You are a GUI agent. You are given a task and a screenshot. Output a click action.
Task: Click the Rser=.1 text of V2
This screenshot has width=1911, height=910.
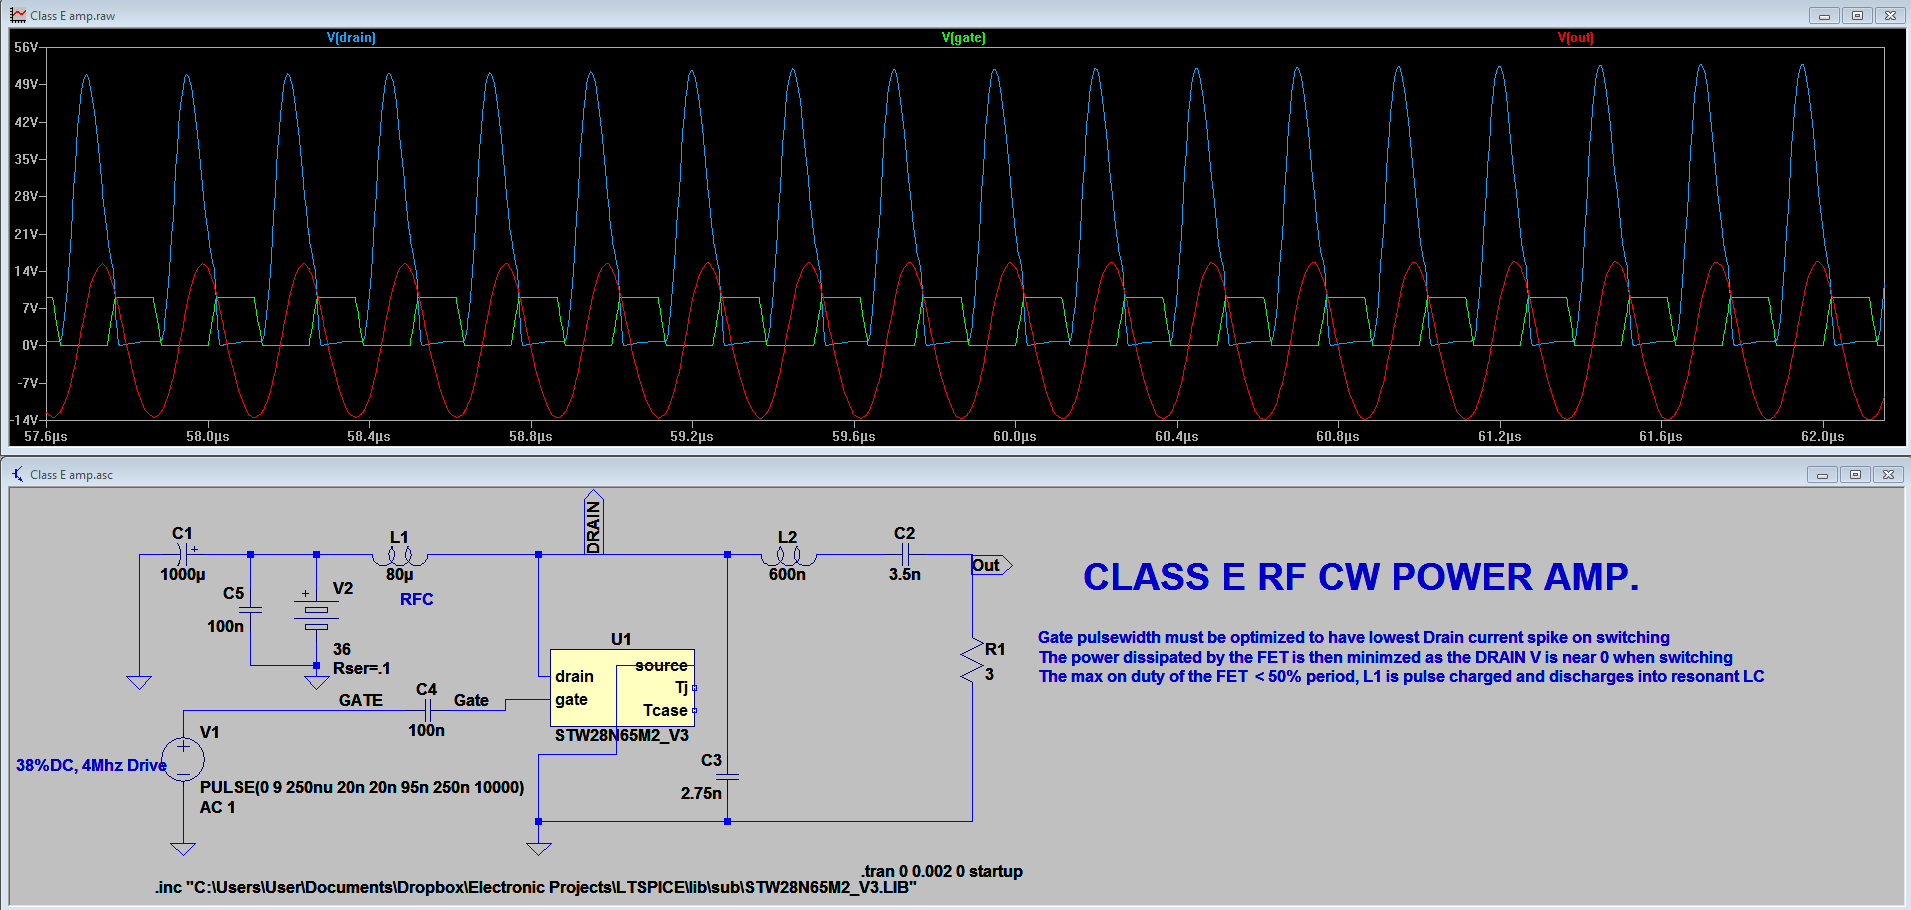[362, 668]
